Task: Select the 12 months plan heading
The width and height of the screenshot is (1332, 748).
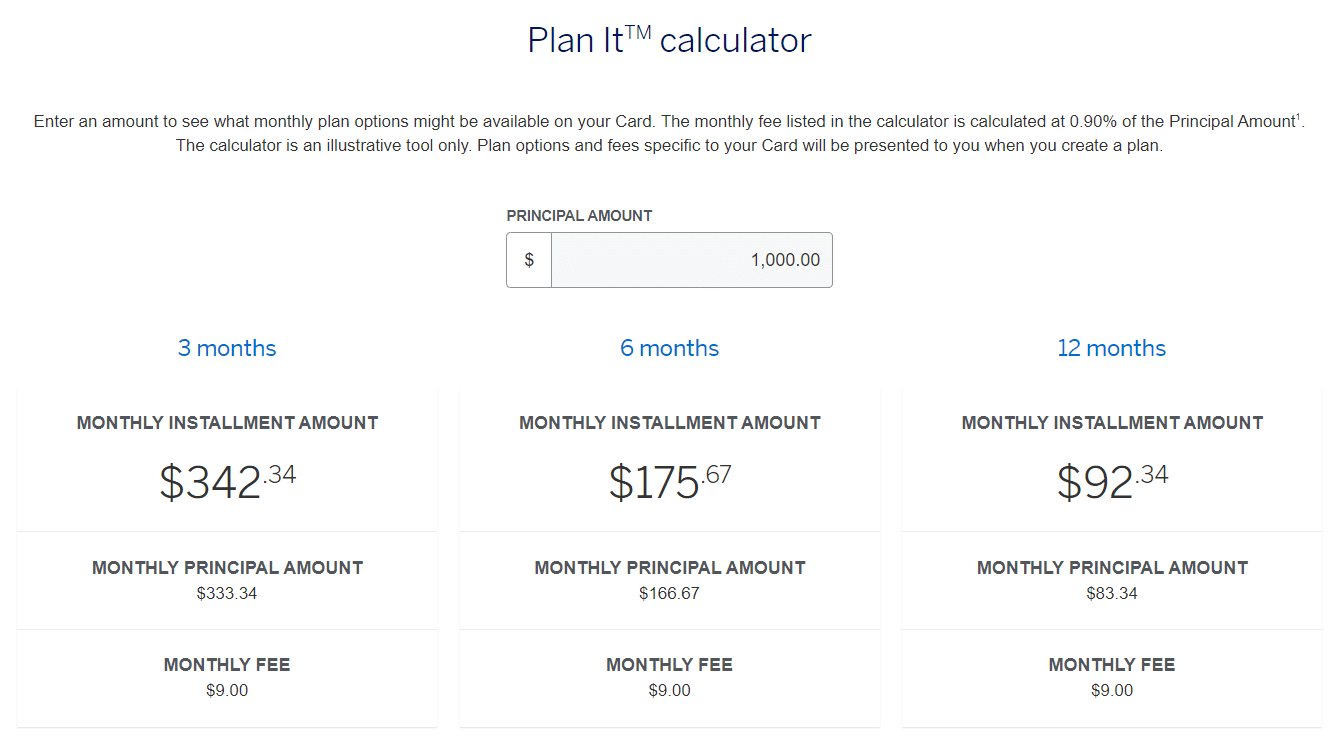Action: click(1111, 348)
